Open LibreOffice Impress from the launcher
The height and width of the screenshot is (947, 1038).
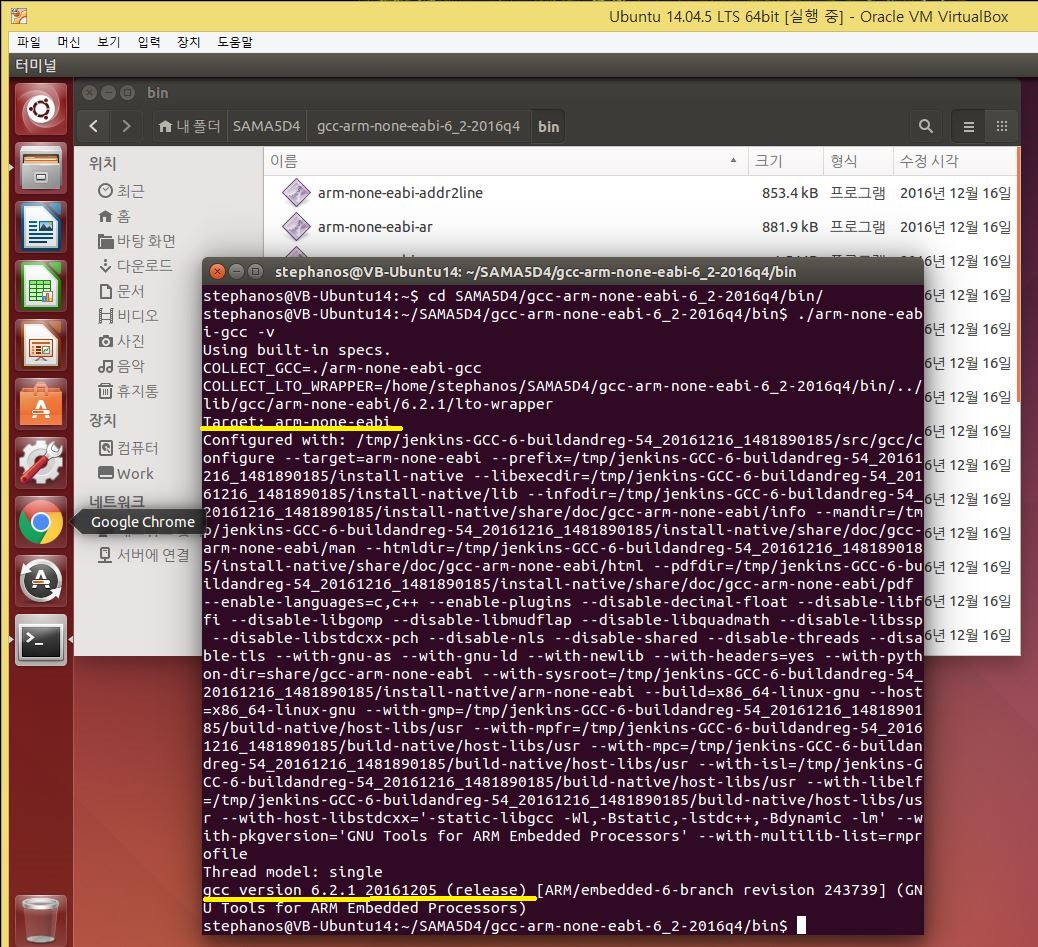click(x=41, y=345)
